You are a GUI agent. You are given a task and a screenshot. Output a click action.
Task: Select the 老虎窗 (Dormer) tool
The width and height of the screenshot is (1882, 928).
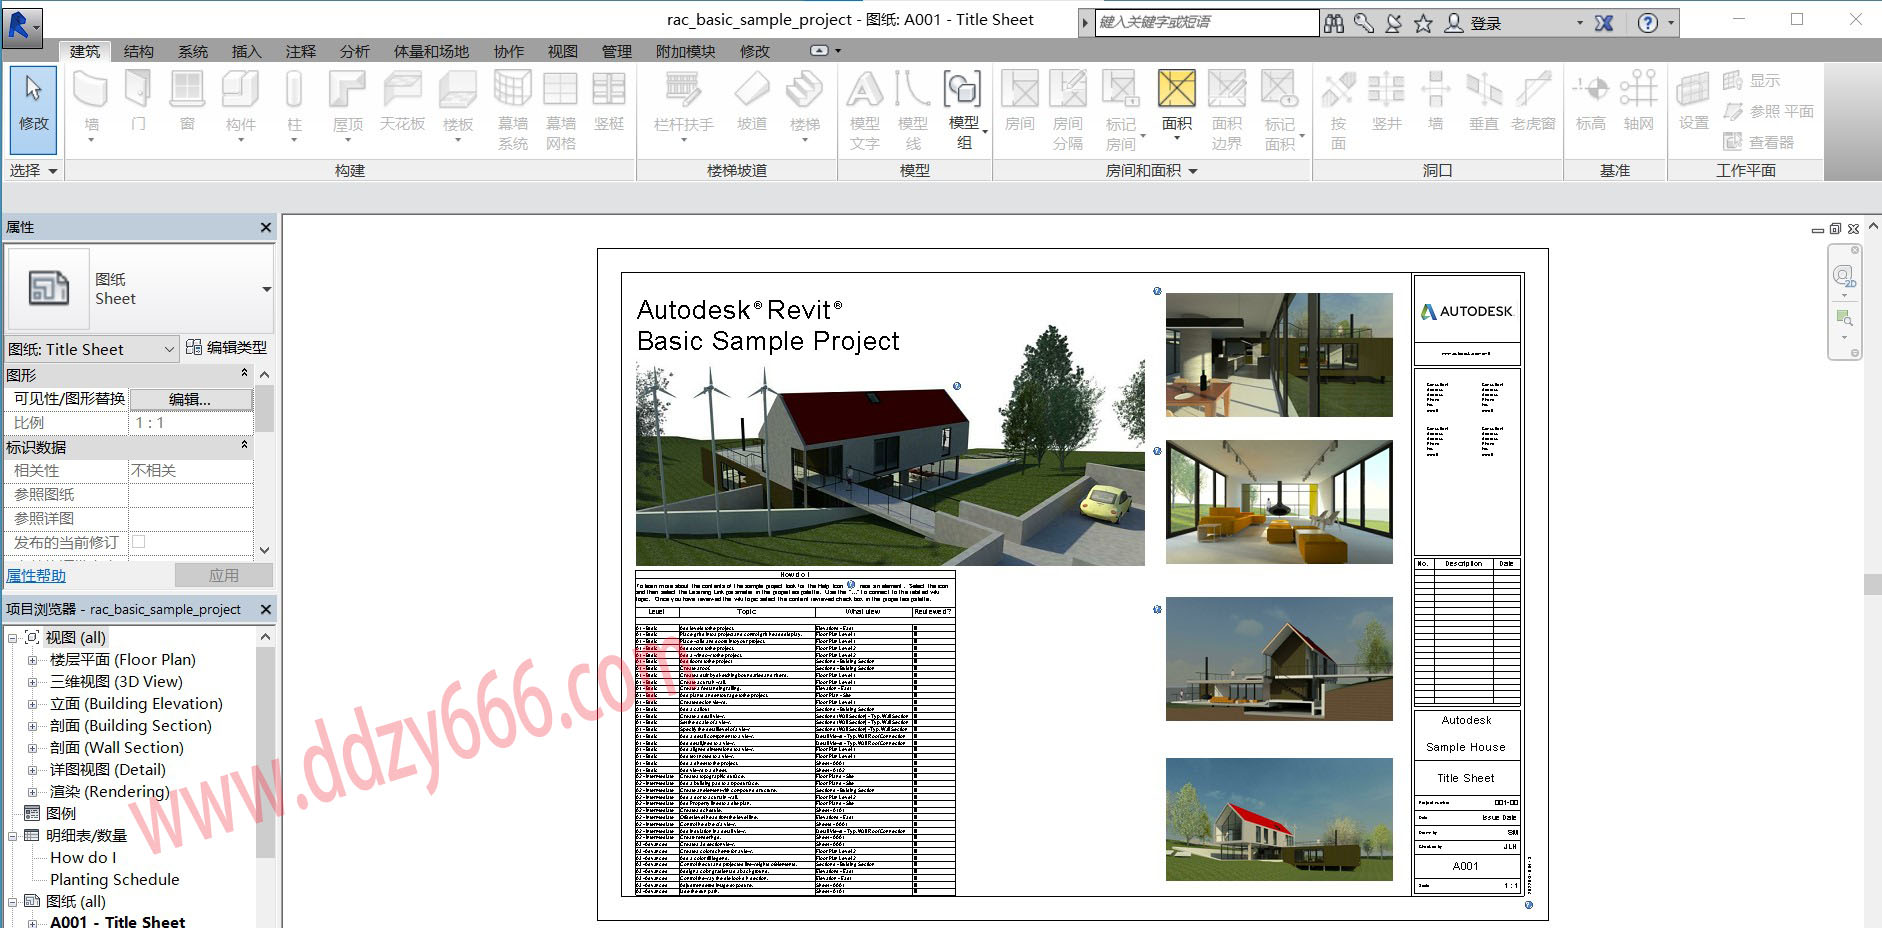(x=1532, y=101)
